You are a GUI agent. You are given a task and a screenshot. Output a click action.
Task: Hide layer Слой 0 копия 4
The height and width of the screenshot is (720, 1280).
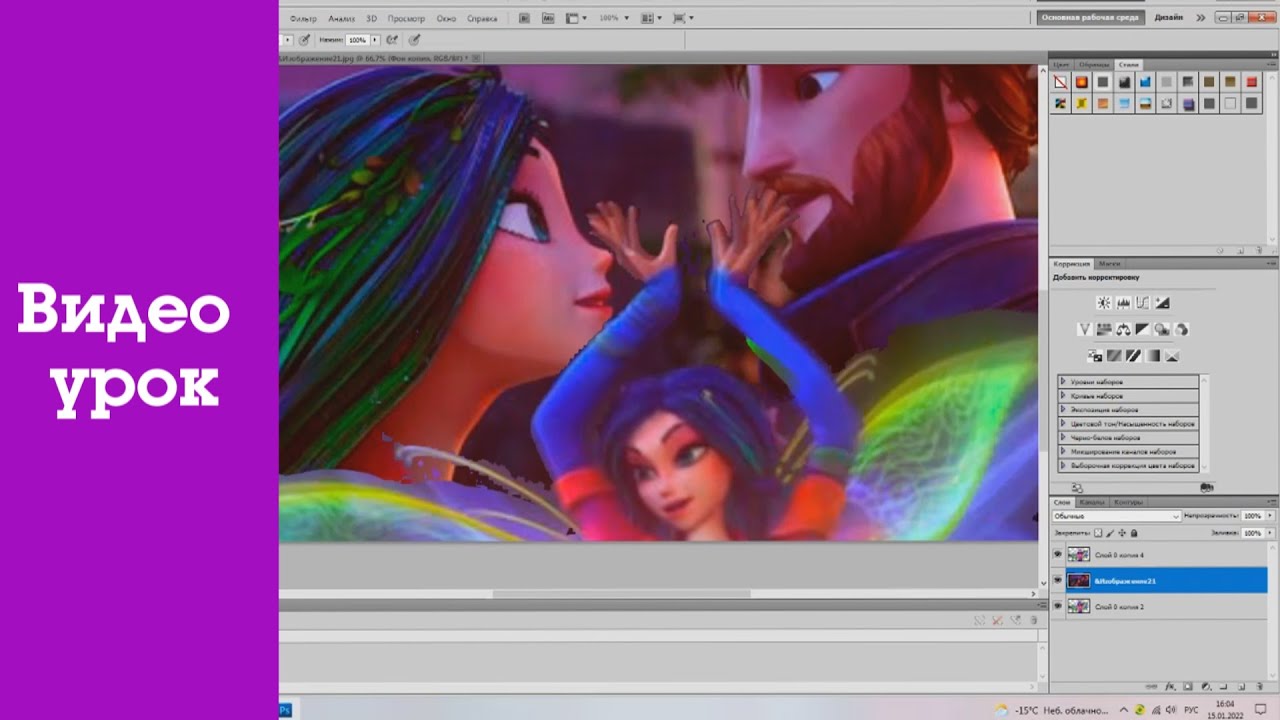(x=1058, y=554)
